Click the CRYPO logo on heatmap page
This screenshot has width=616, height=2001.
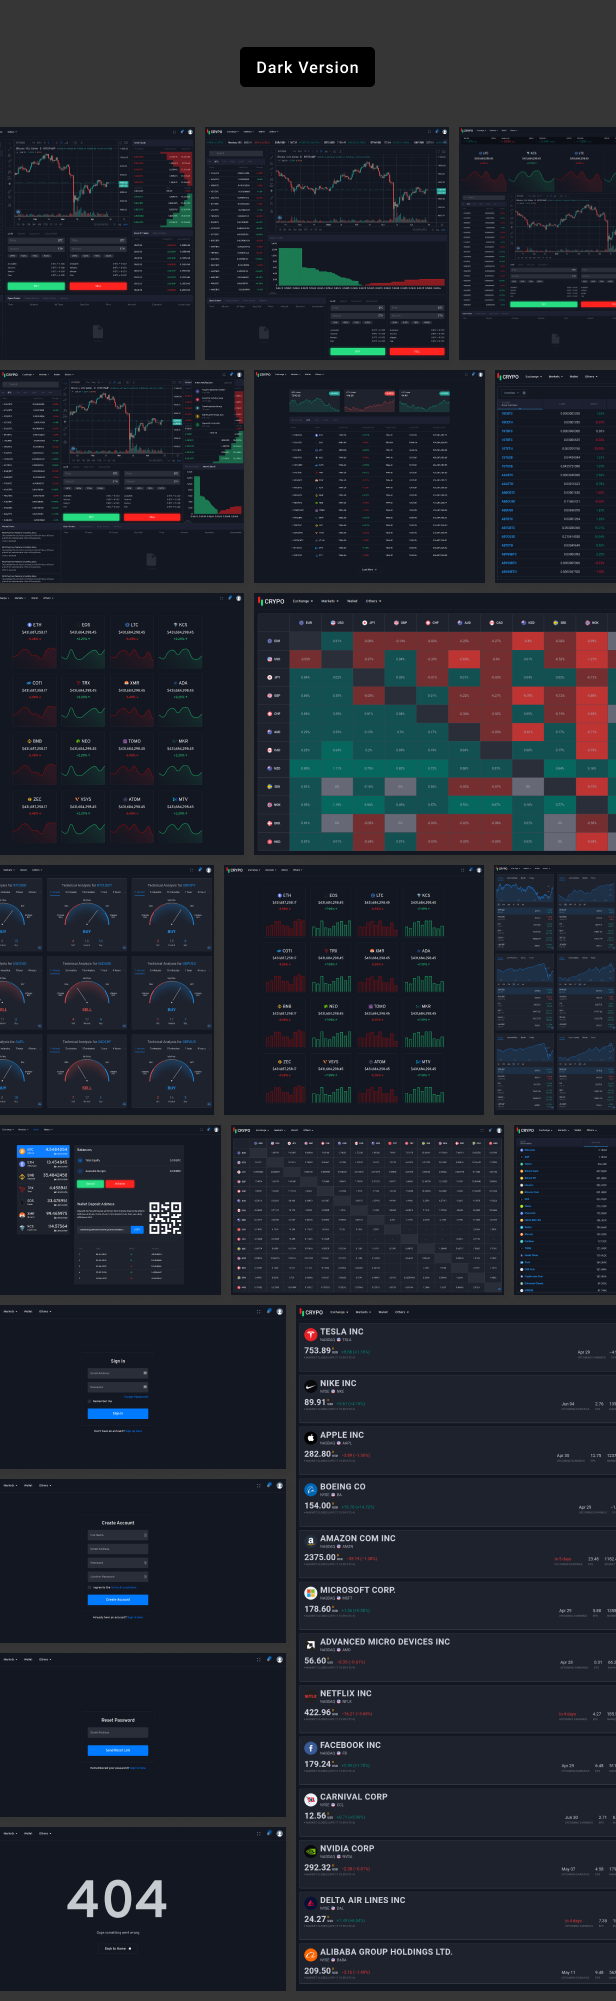[272, 602]
